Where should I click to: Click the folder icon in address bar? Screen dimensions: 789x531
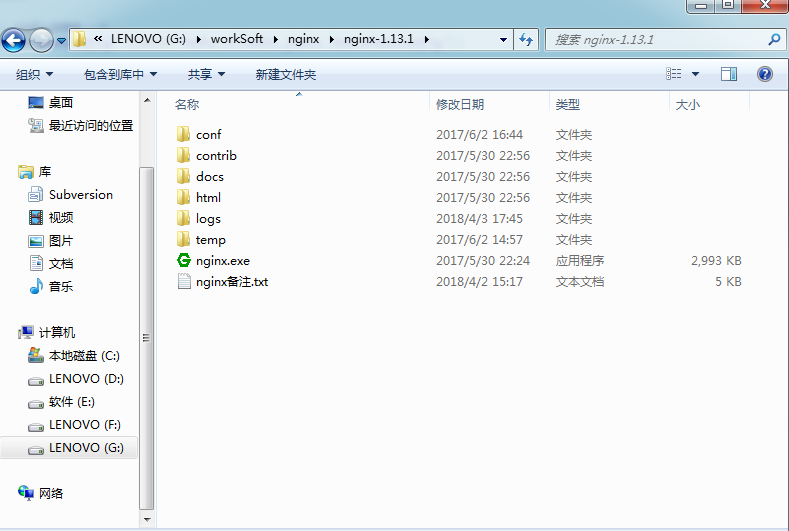80,39
